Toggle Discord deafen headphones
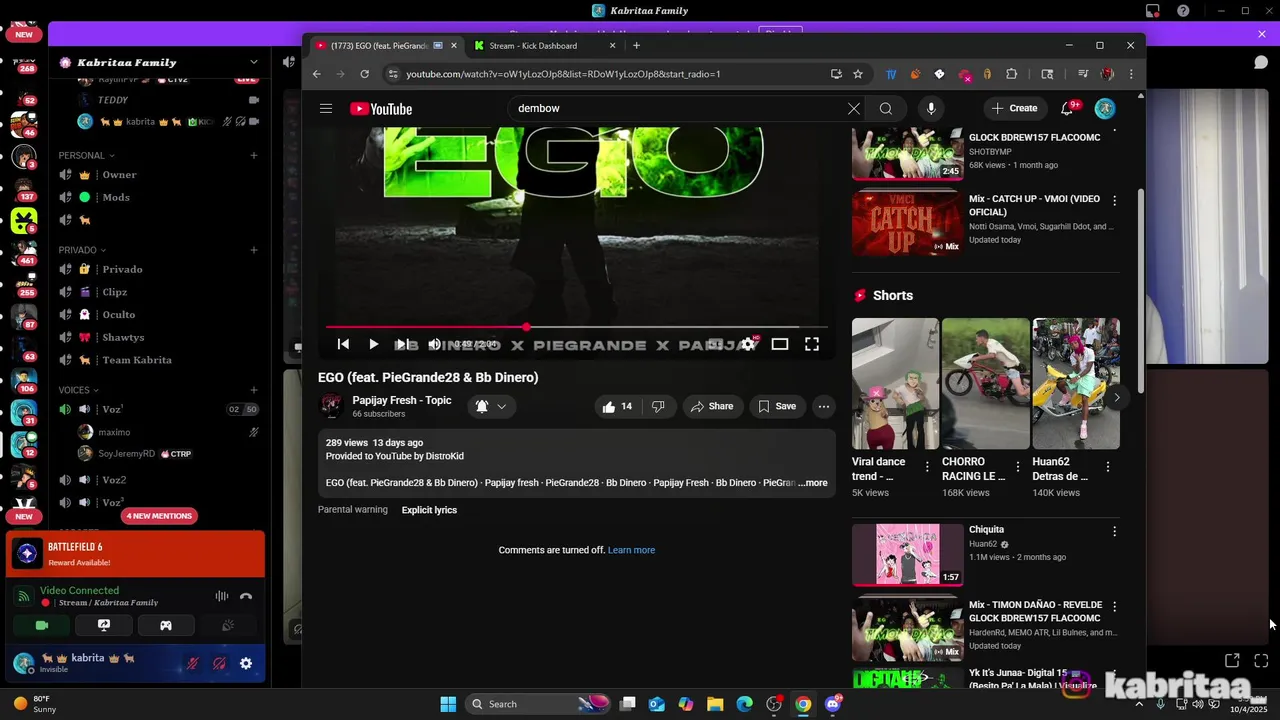Viewport: 1280px width, 720px height. click(x=219, y=663)
